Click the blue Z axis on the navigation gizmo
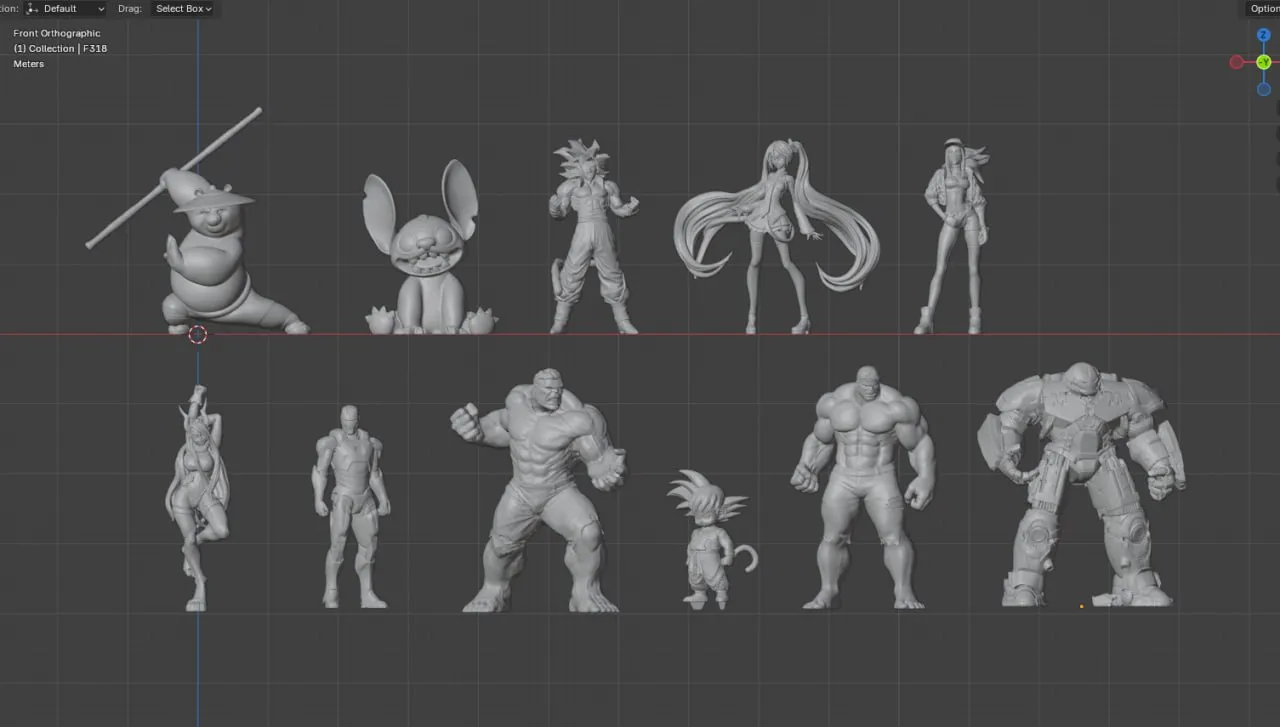Viewport: 1280px width, 727px height. click(x=1264, y=35)
